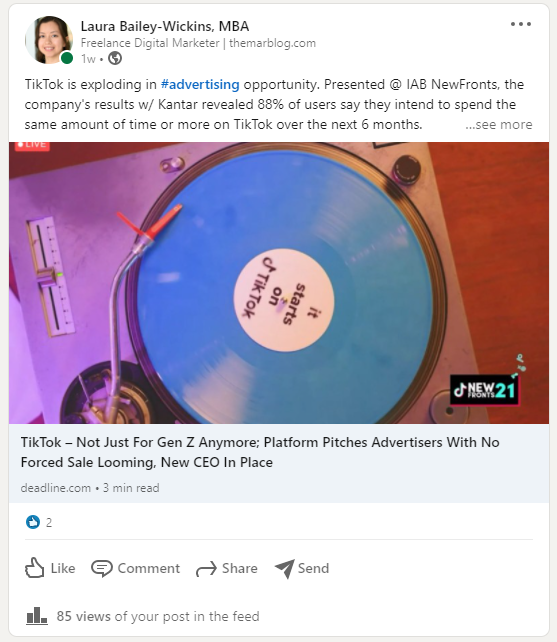This screenshot has width=557, height=642.
Task: Follow the #advertising hashtag link
Action: coord(200,84)
